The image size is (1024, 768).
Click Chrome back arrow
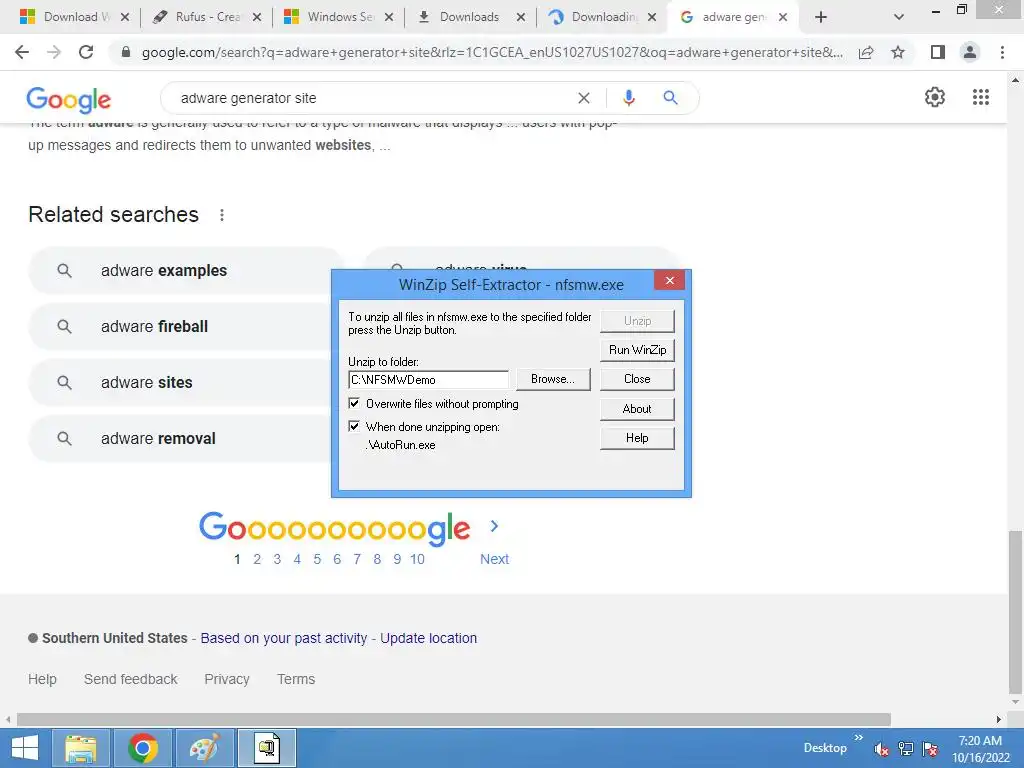tap(22, 52)
